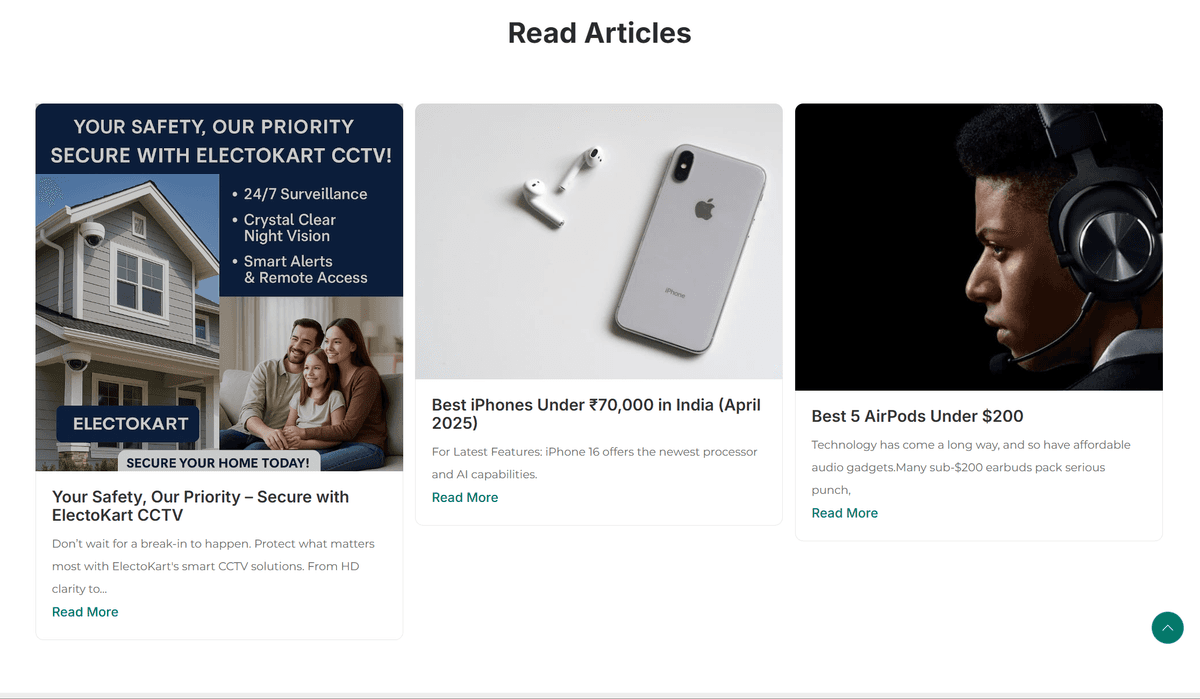Click the 'Don't wait for a break-in' excerpt
Screen dimensions: 1200x699
click(213, 566)
